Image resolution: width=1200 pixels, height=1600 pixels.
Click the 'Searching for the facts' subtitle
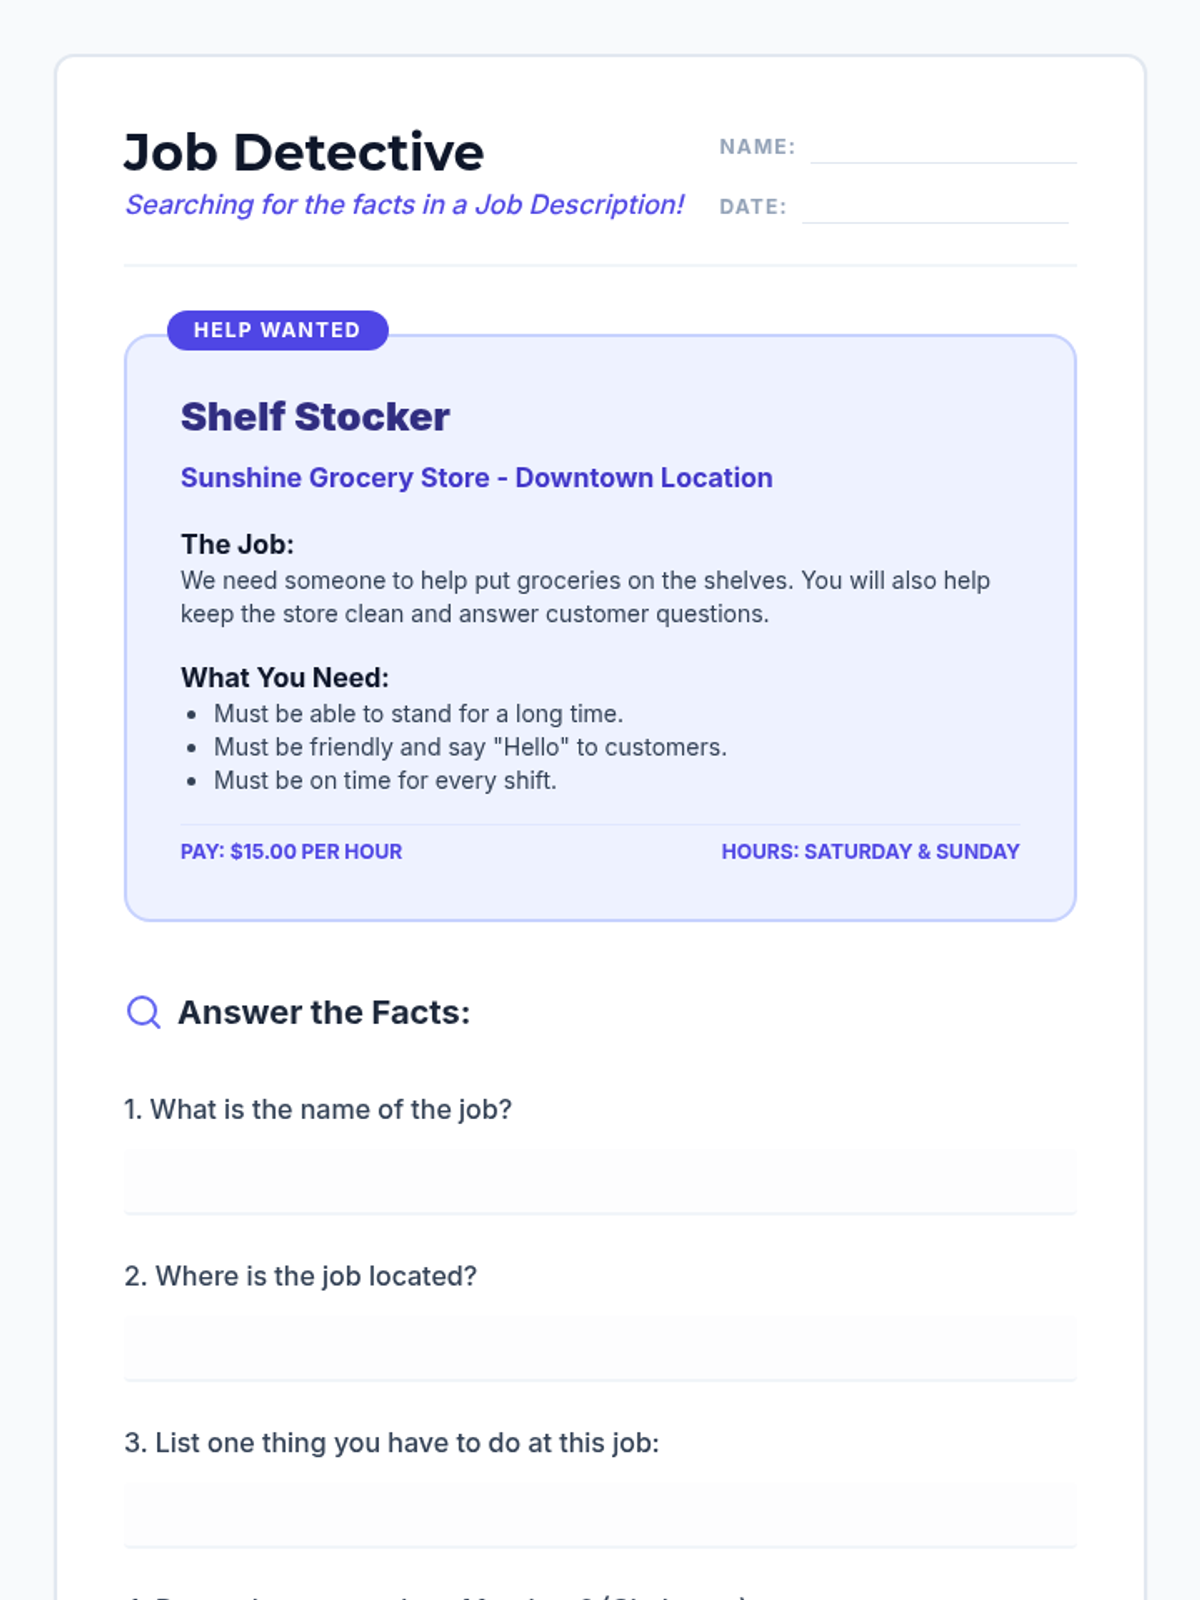pos(404,205)
